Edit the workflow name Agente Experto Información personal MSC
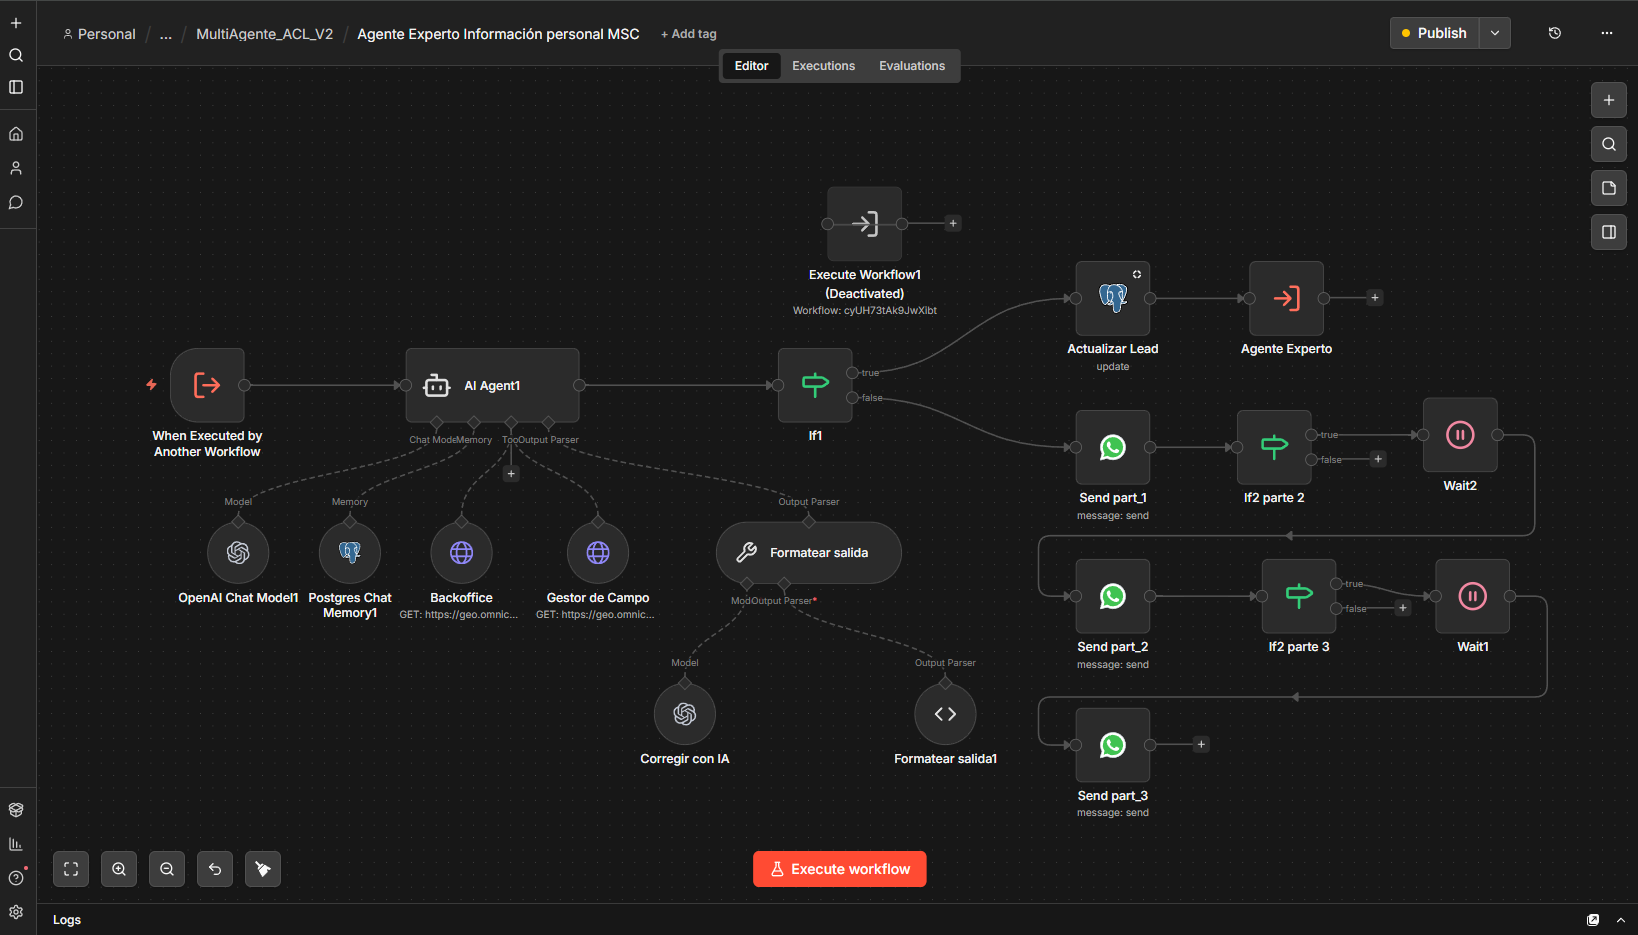This screenshot has width=1638, height=935. pyautogui.click(x=498, y=34)
